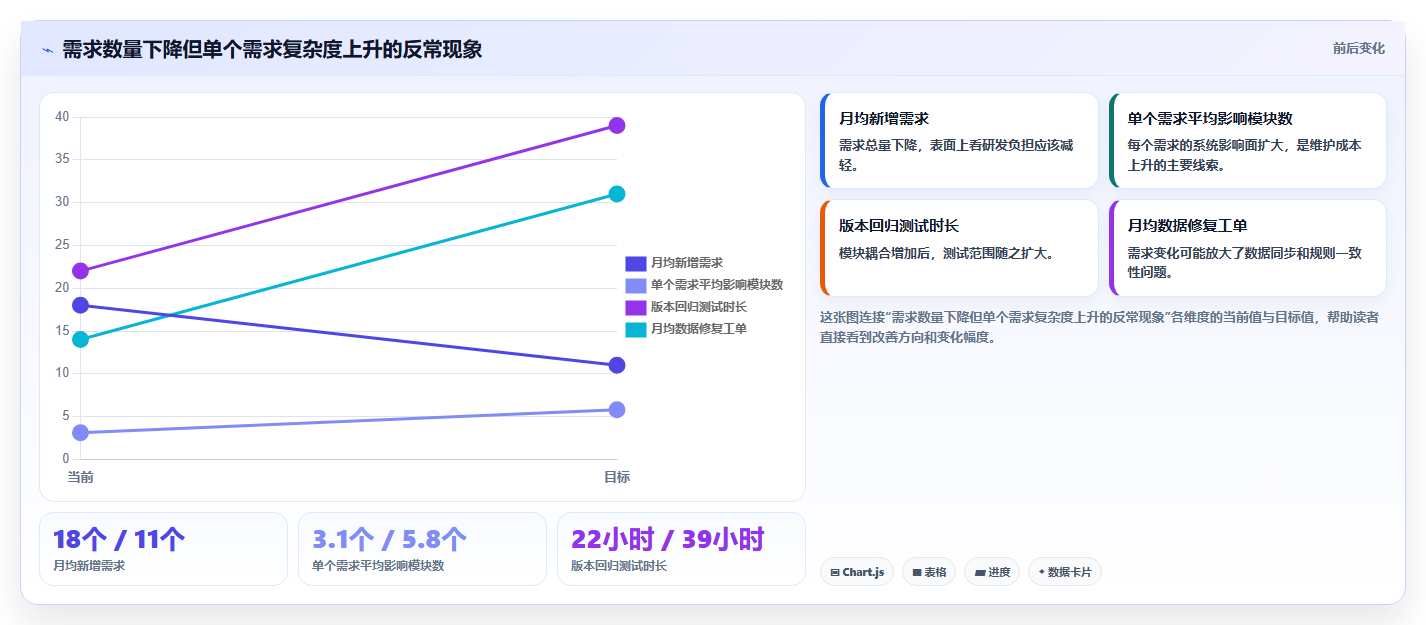Click the 0 y-axis tick label

66,459
